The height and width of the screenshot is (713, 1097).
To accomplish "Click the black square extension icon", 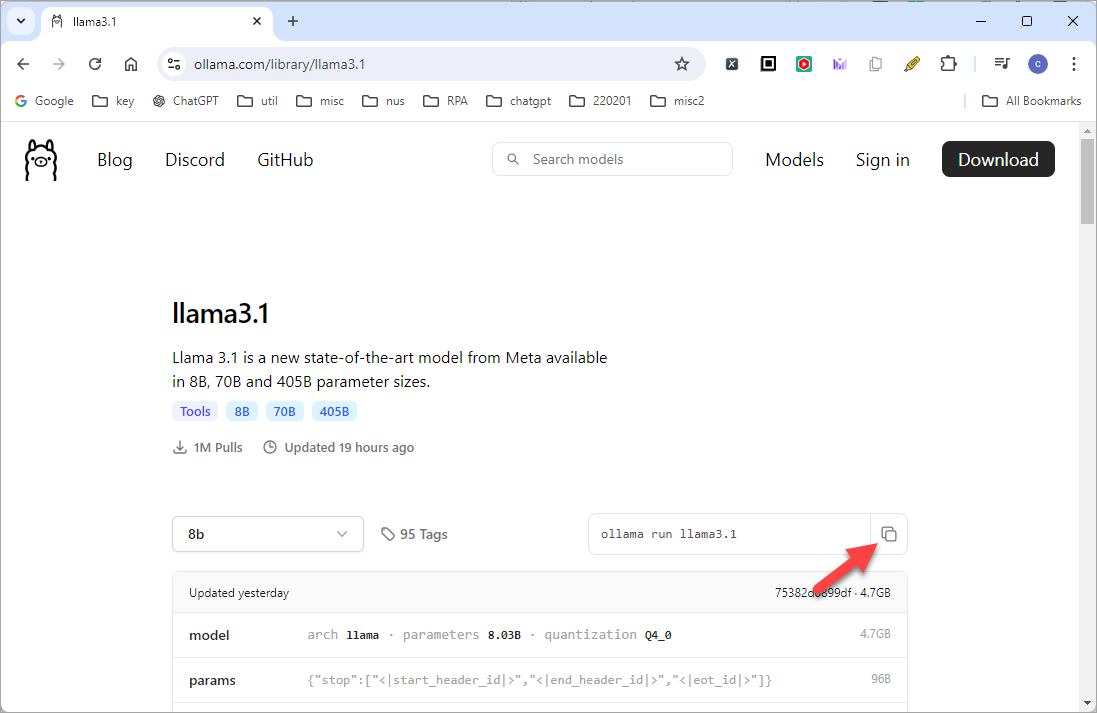I will tap(768, 64).
